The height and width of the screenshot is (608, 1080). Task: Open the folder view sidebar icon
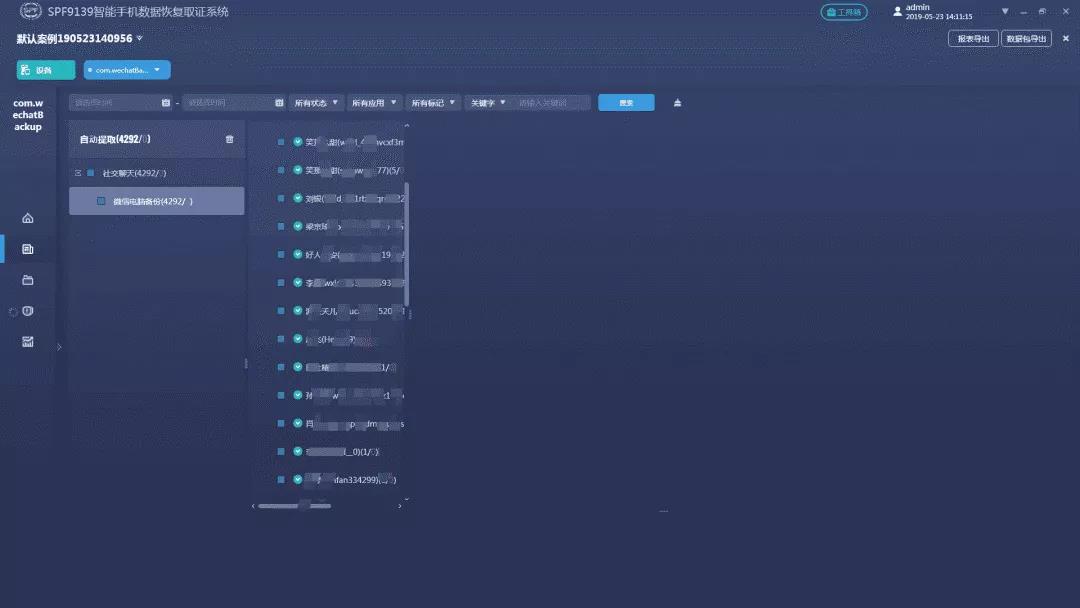pos(28,280)
